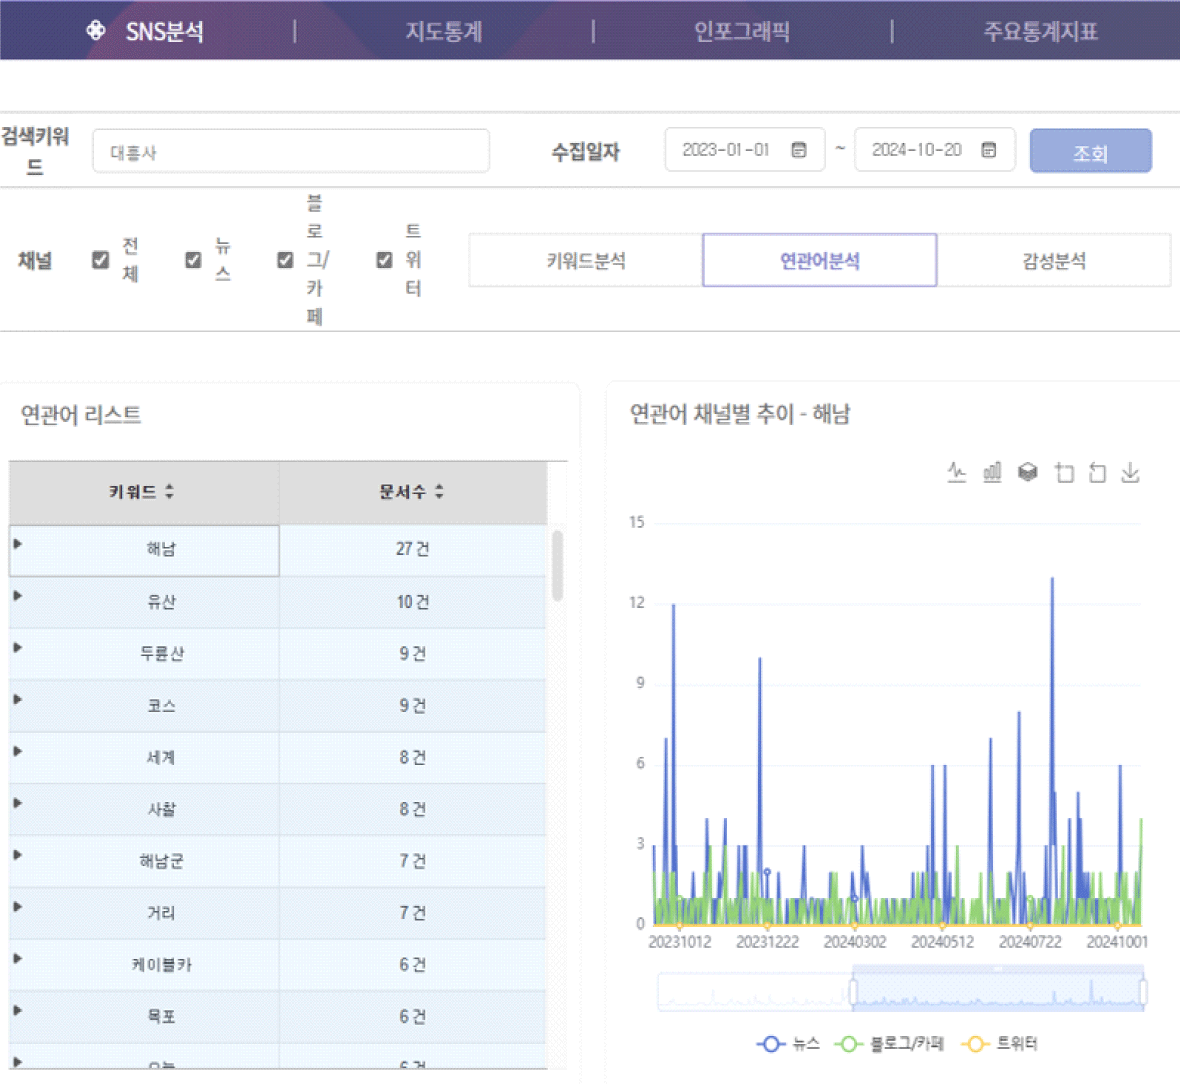Reset the chart zoom
Image resolution: width=1180 pixels, height=1084 pixels.
[x=1097, y=473]
